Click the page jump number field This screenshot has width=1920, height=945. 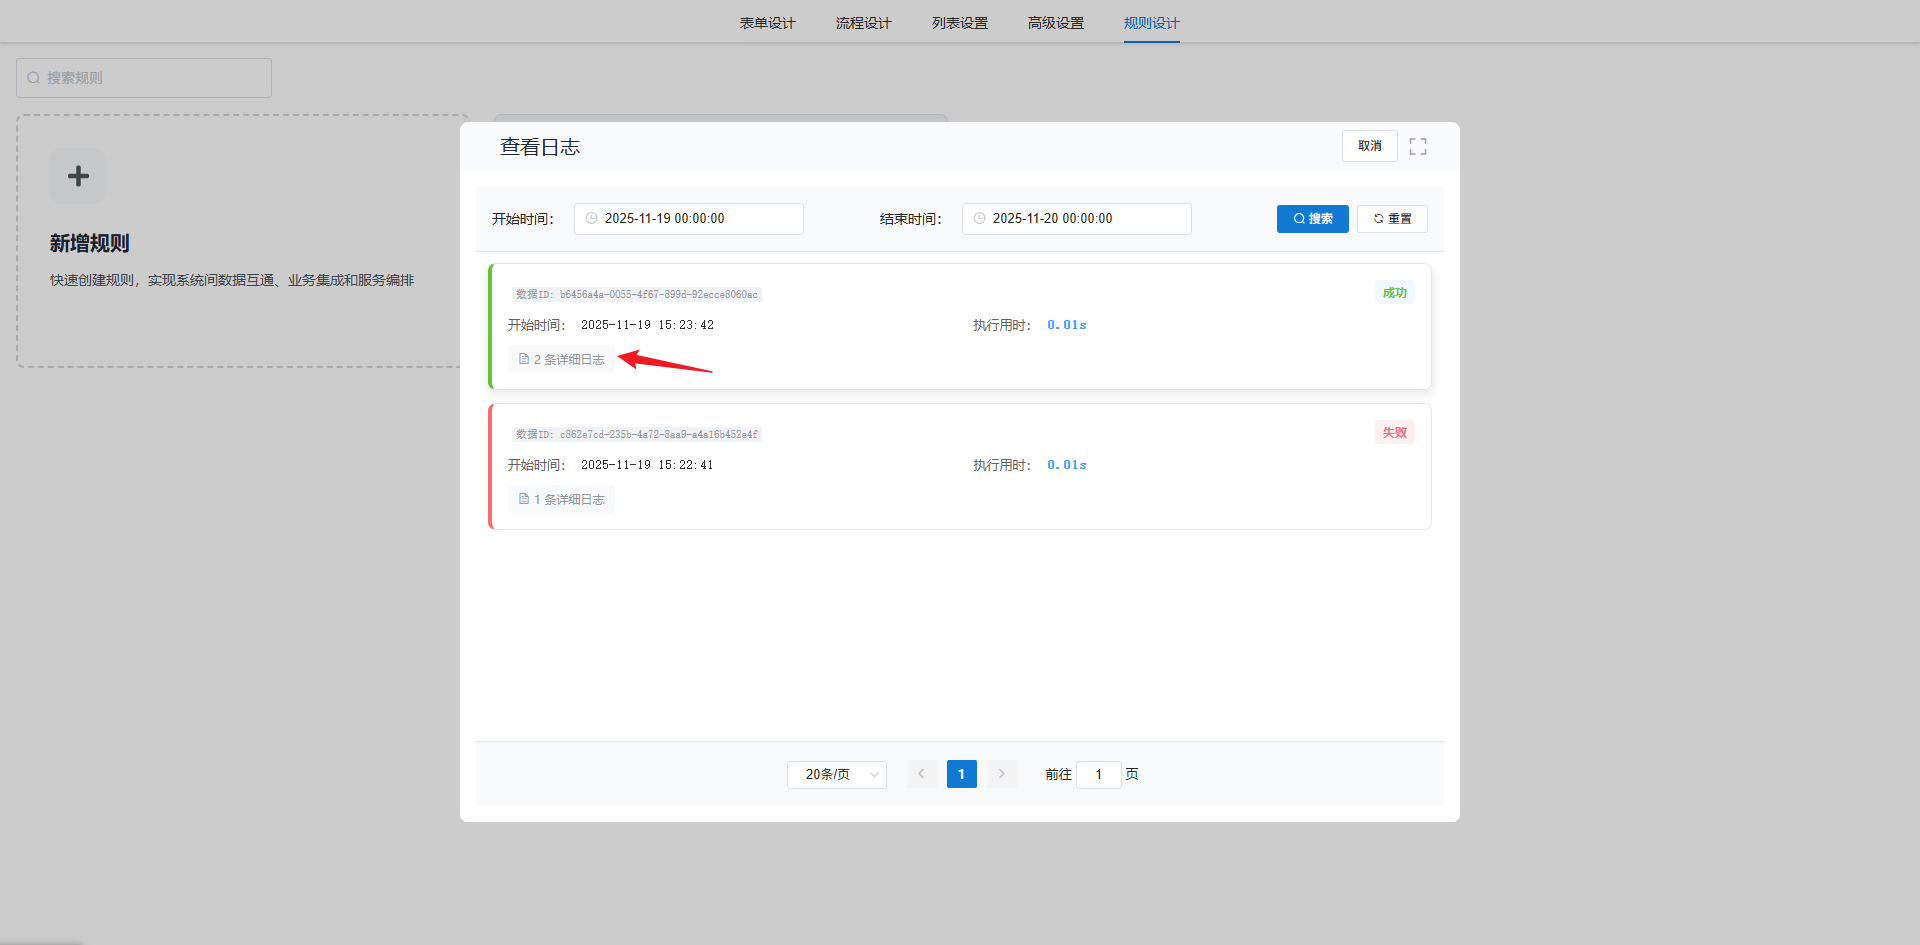[1098, 774]
